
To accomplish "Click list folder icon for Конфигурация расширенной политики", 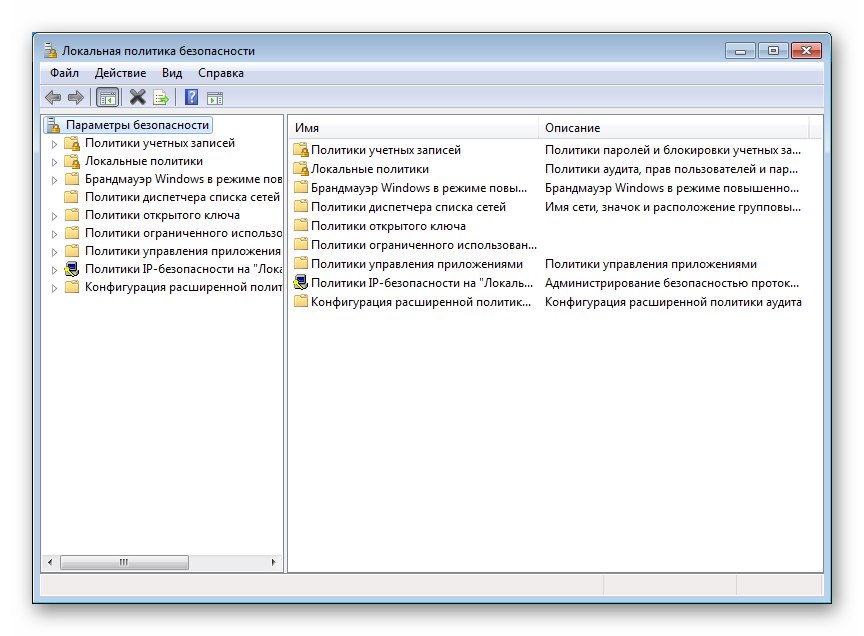I will coord(301,302).
